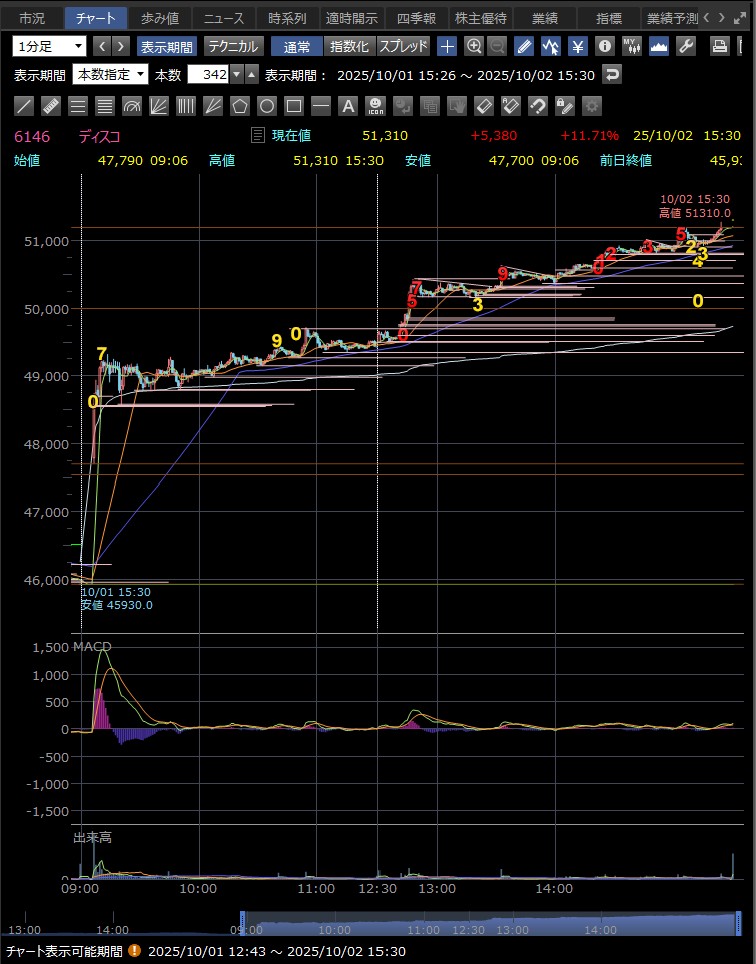
Task: Open the 本数 bar count dropdown arrow
Action: point(236,74)
